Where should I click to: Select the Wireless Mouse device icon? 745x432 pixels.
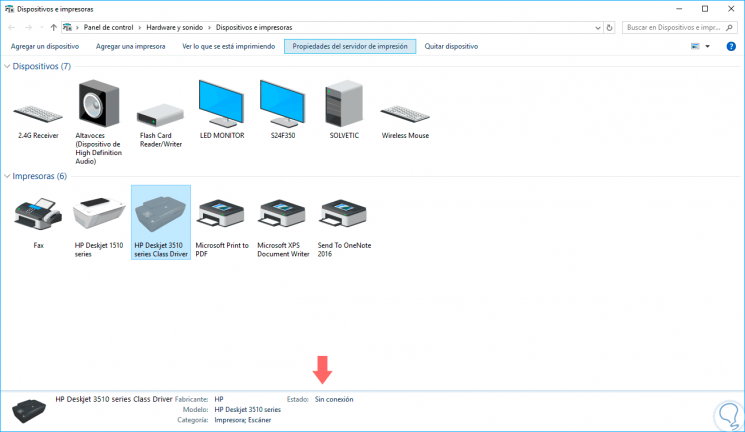(405, 114)
